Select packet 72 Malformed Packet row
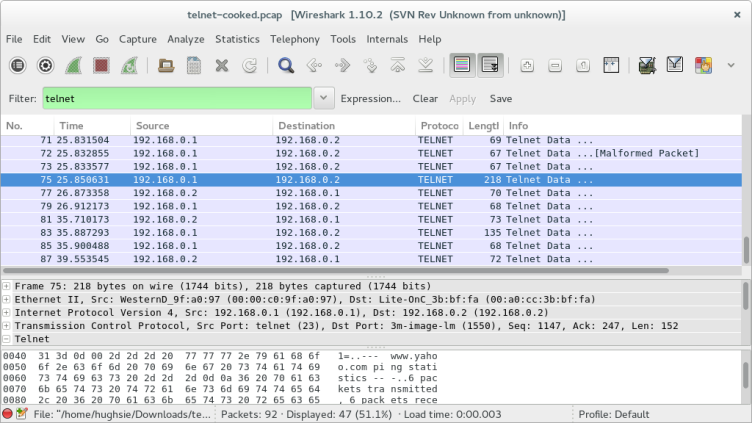This screenshot has height=423, width=752. click(x=371, y=153)
